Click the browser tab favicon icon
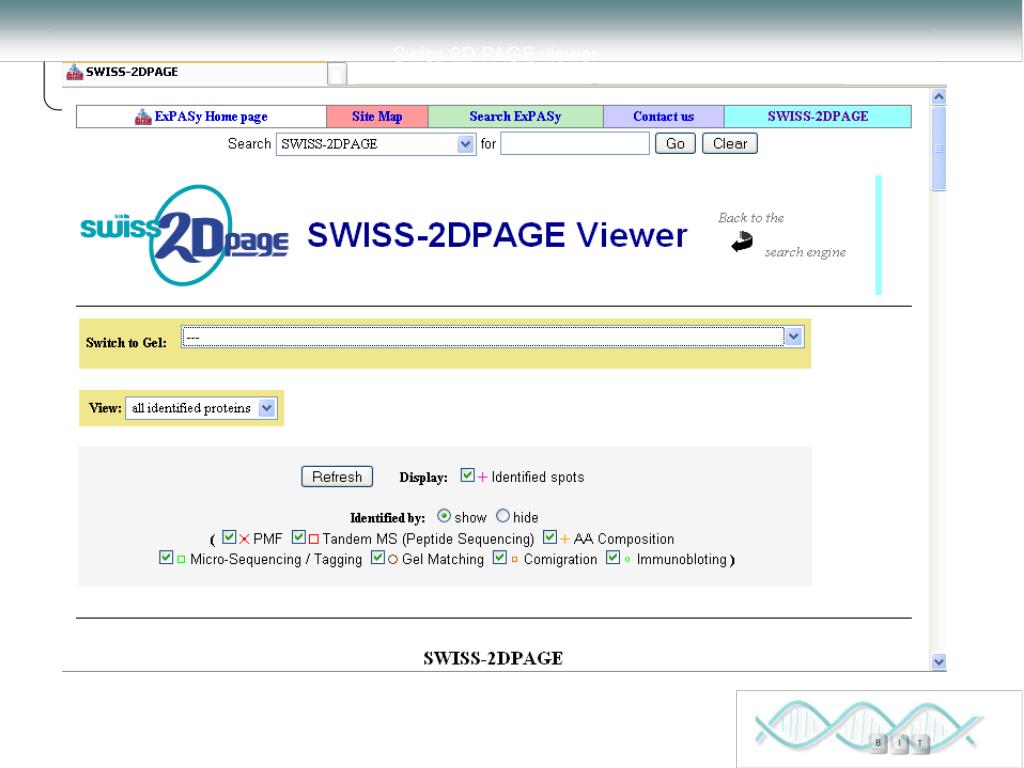The height and width of the screenshot is (768, 1024). click(x=74, y=72)
